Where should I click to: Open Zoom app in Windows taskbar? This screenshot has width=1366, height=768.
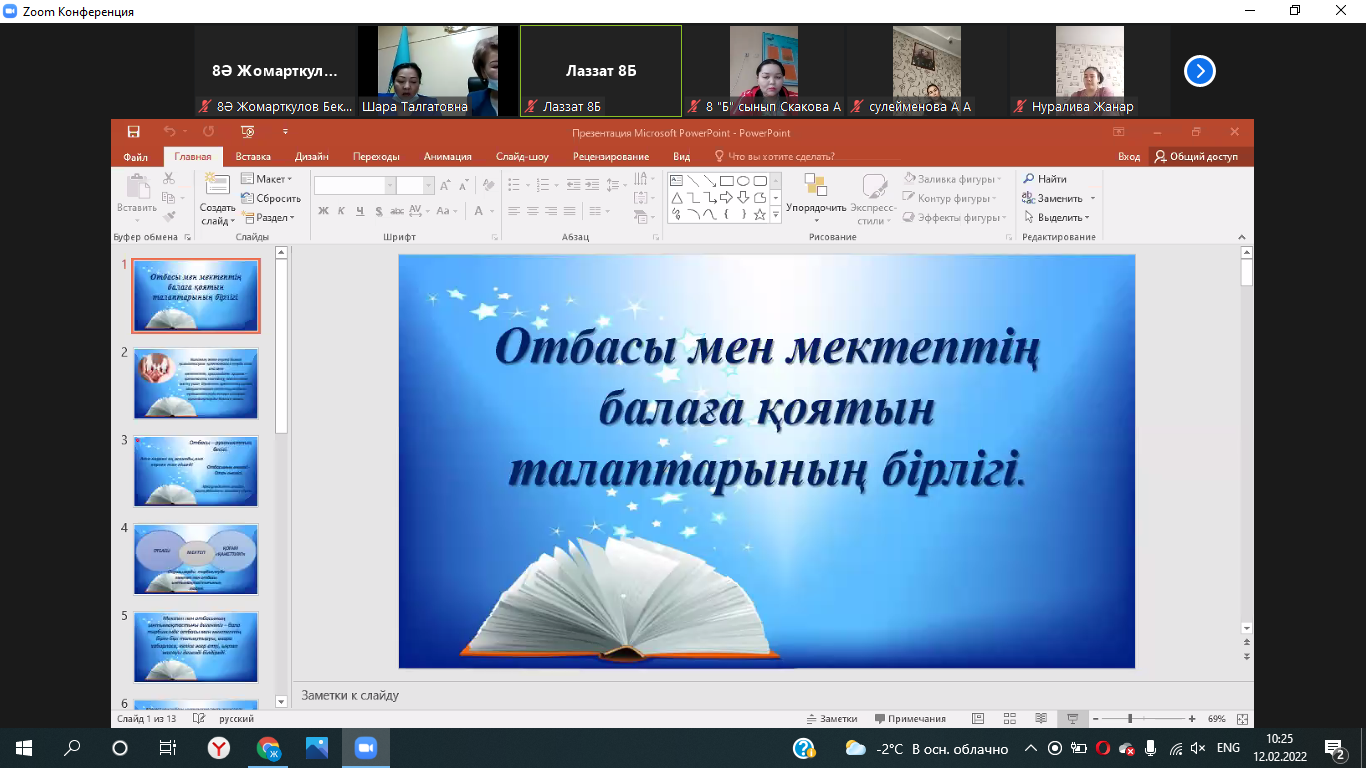(x=364, y=748)
